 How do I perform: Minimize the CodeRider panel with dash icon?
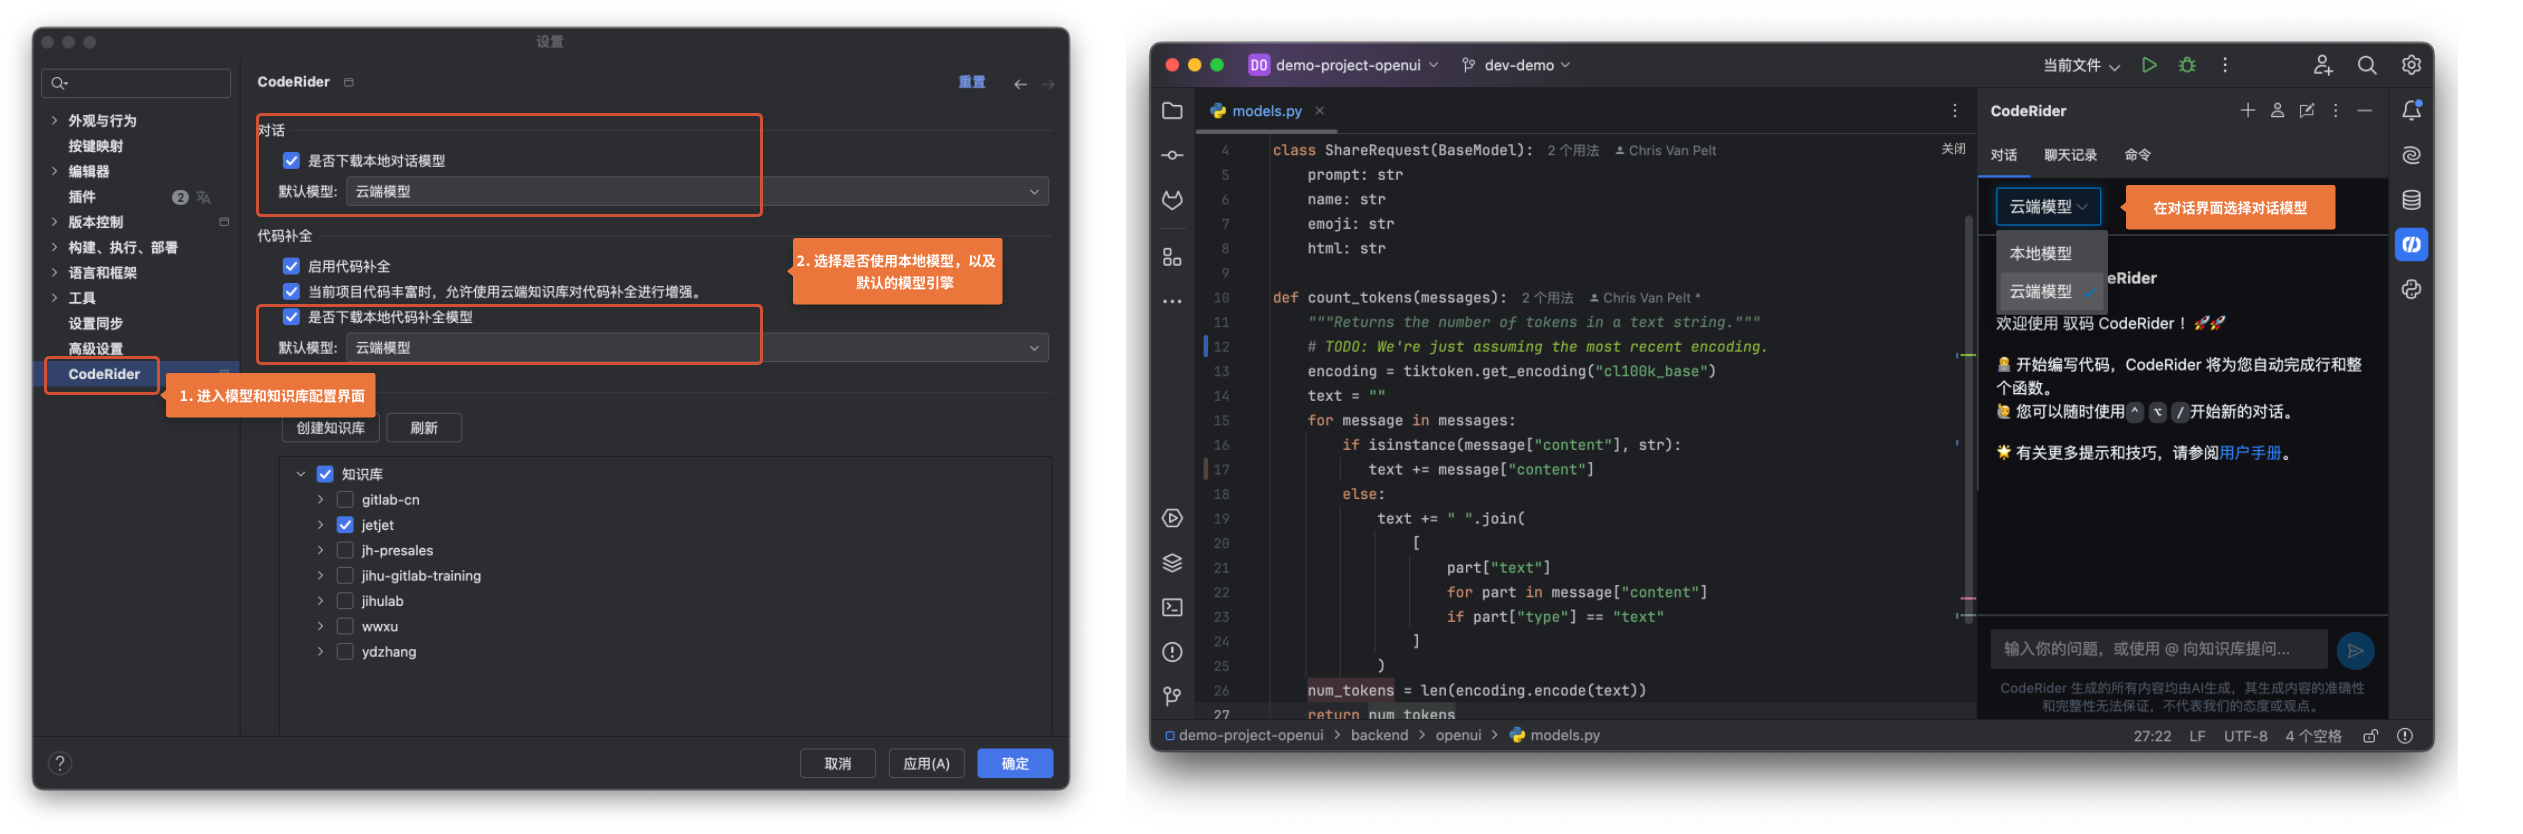coord(2364,111)
